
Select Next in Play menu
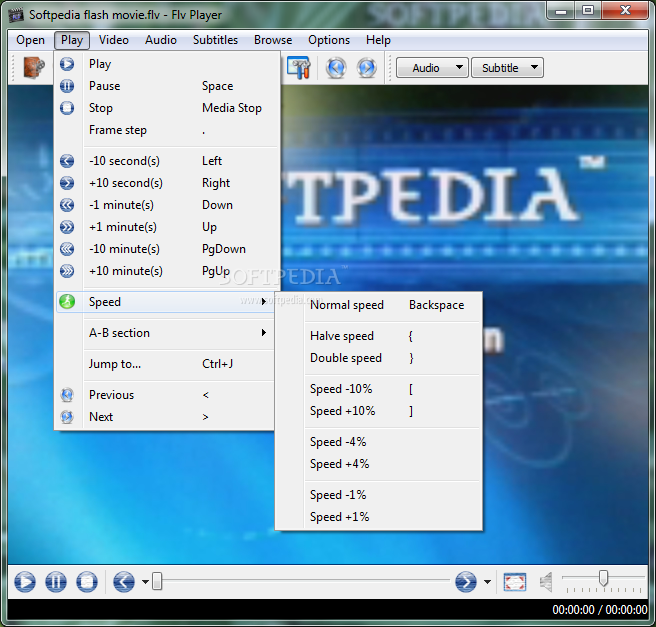point(166,417)
